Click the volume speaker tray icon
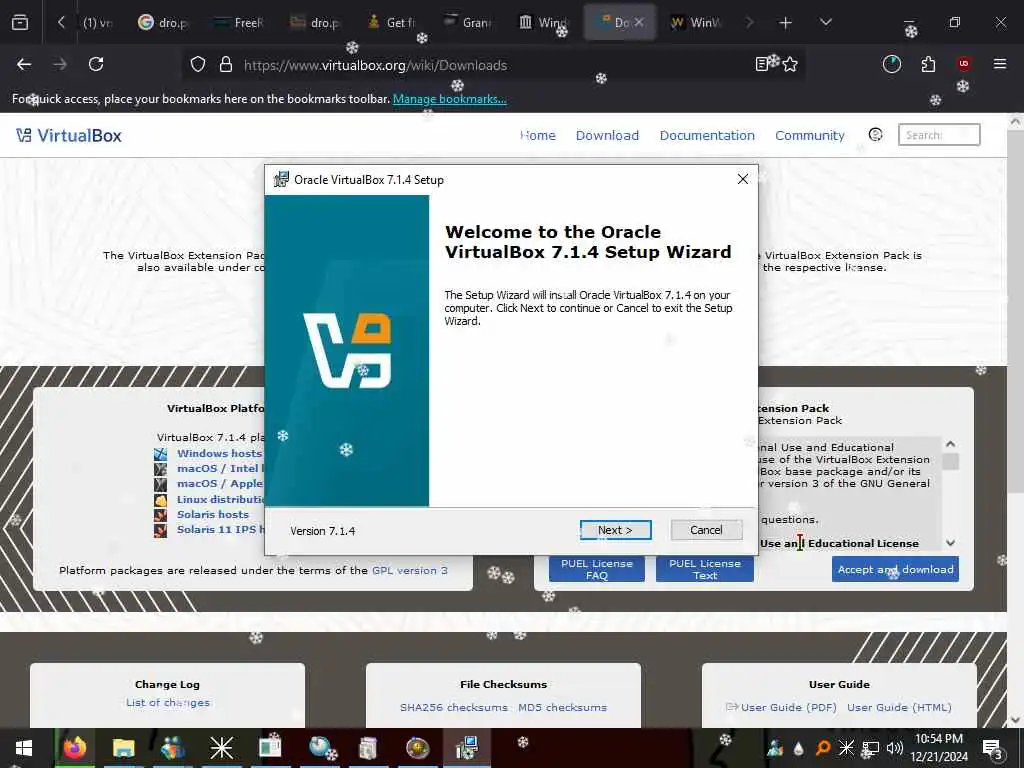 tap(894, 748)
